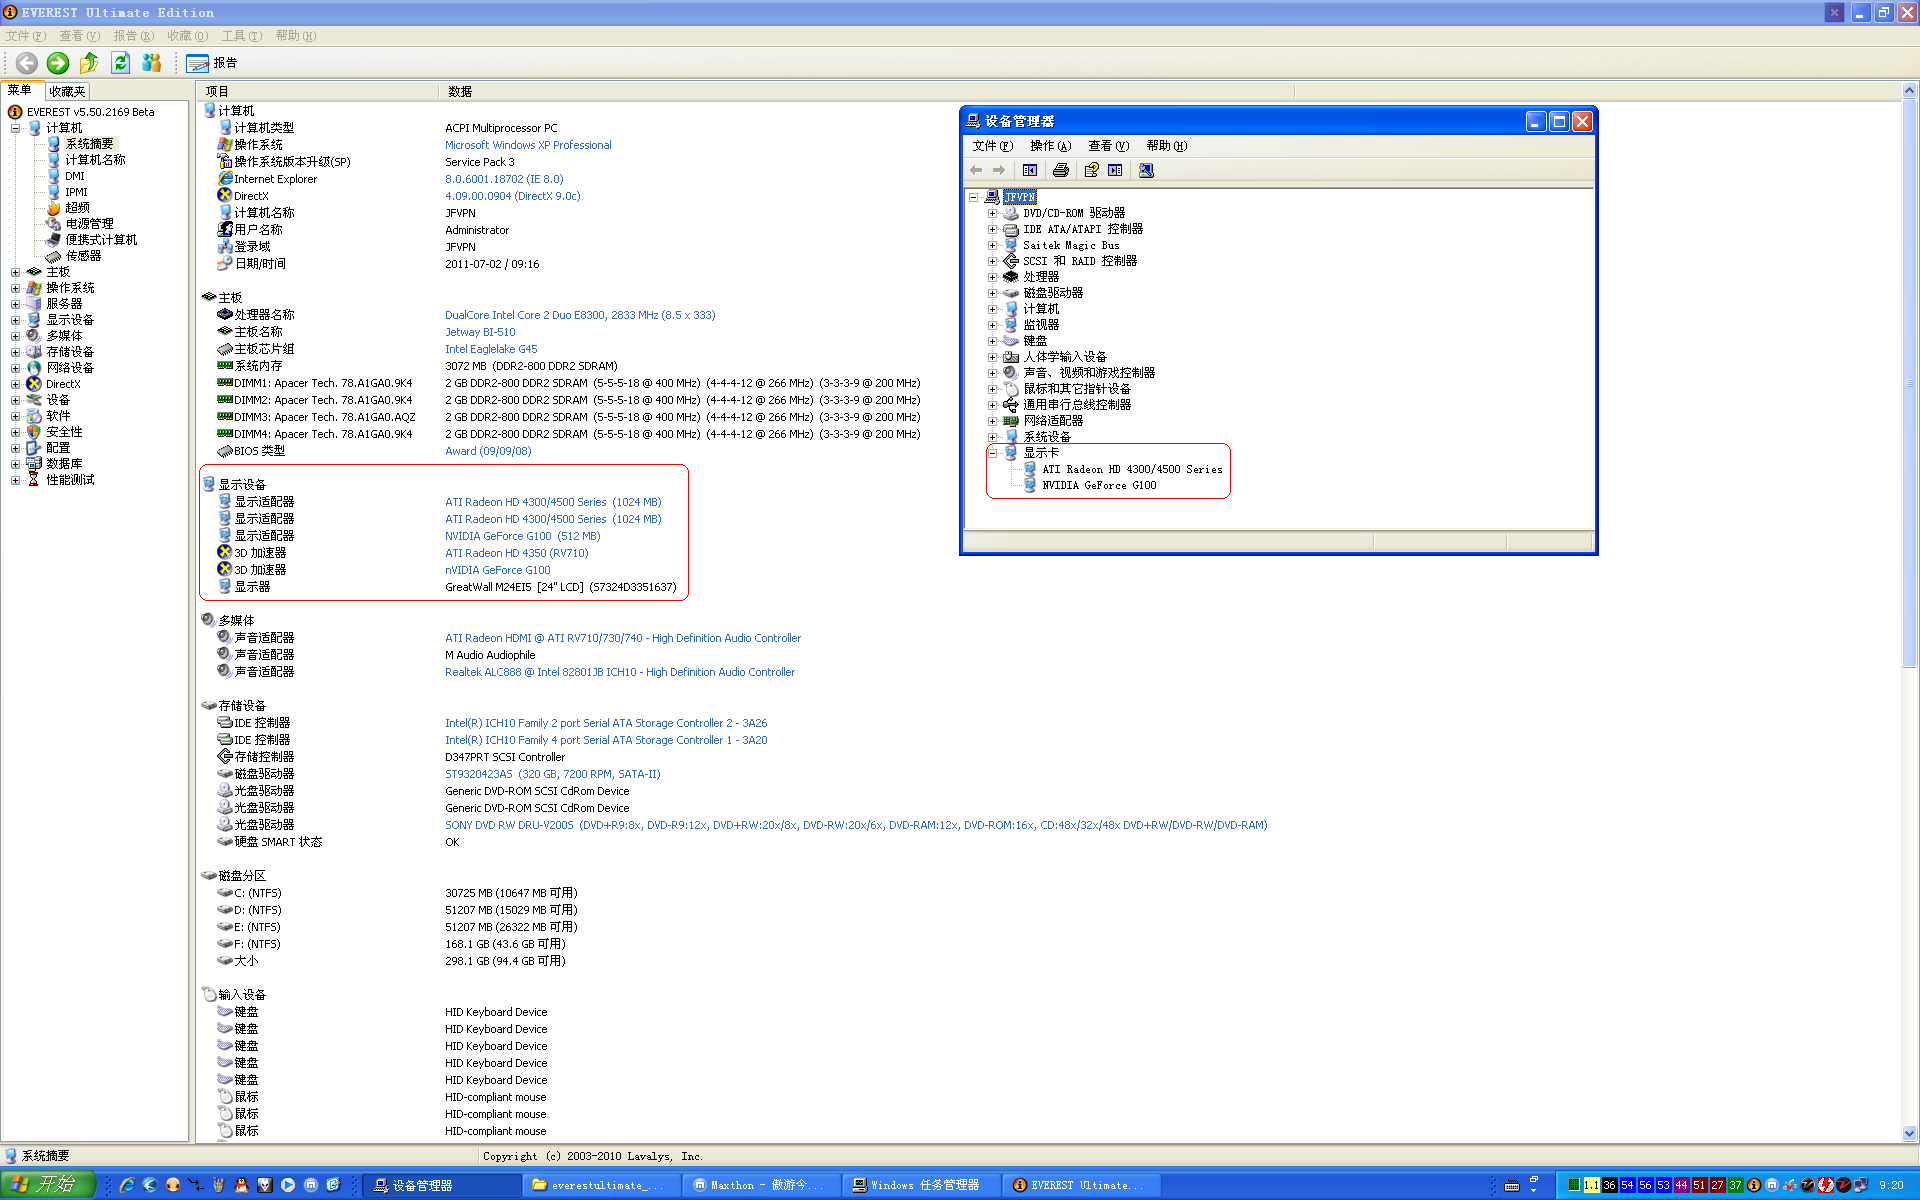Switch to Windows 任务管理器 taskbar button
This screenshot has height=1200, width=1920.
point(920,1185)
